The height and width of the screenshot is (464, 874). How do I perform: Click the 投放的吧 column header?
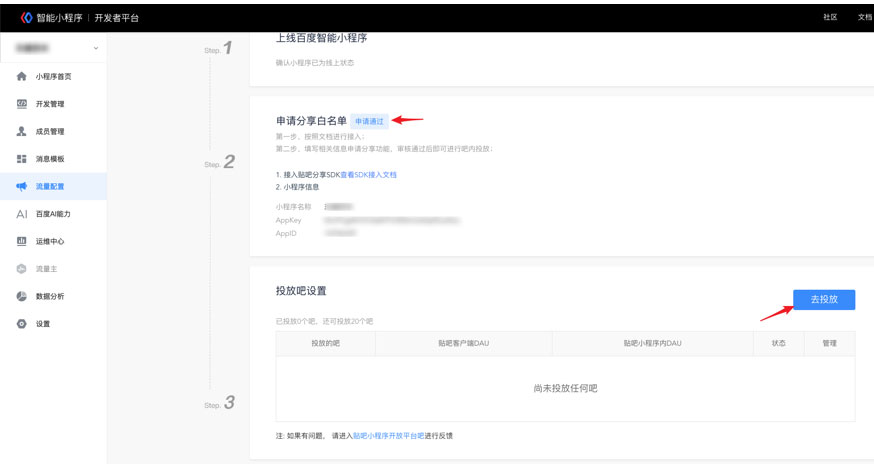(325, 343)
